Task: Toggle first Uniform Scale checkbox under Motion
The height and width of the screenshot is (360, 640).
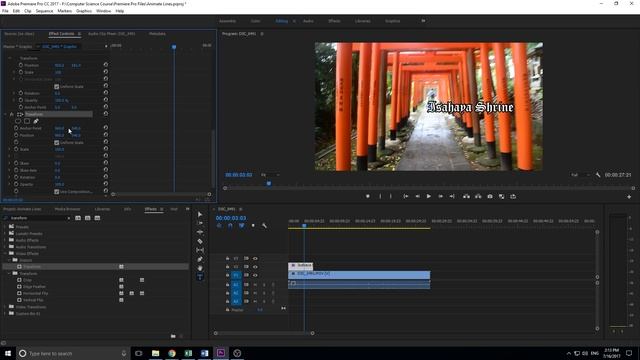Action: point(56,87)
